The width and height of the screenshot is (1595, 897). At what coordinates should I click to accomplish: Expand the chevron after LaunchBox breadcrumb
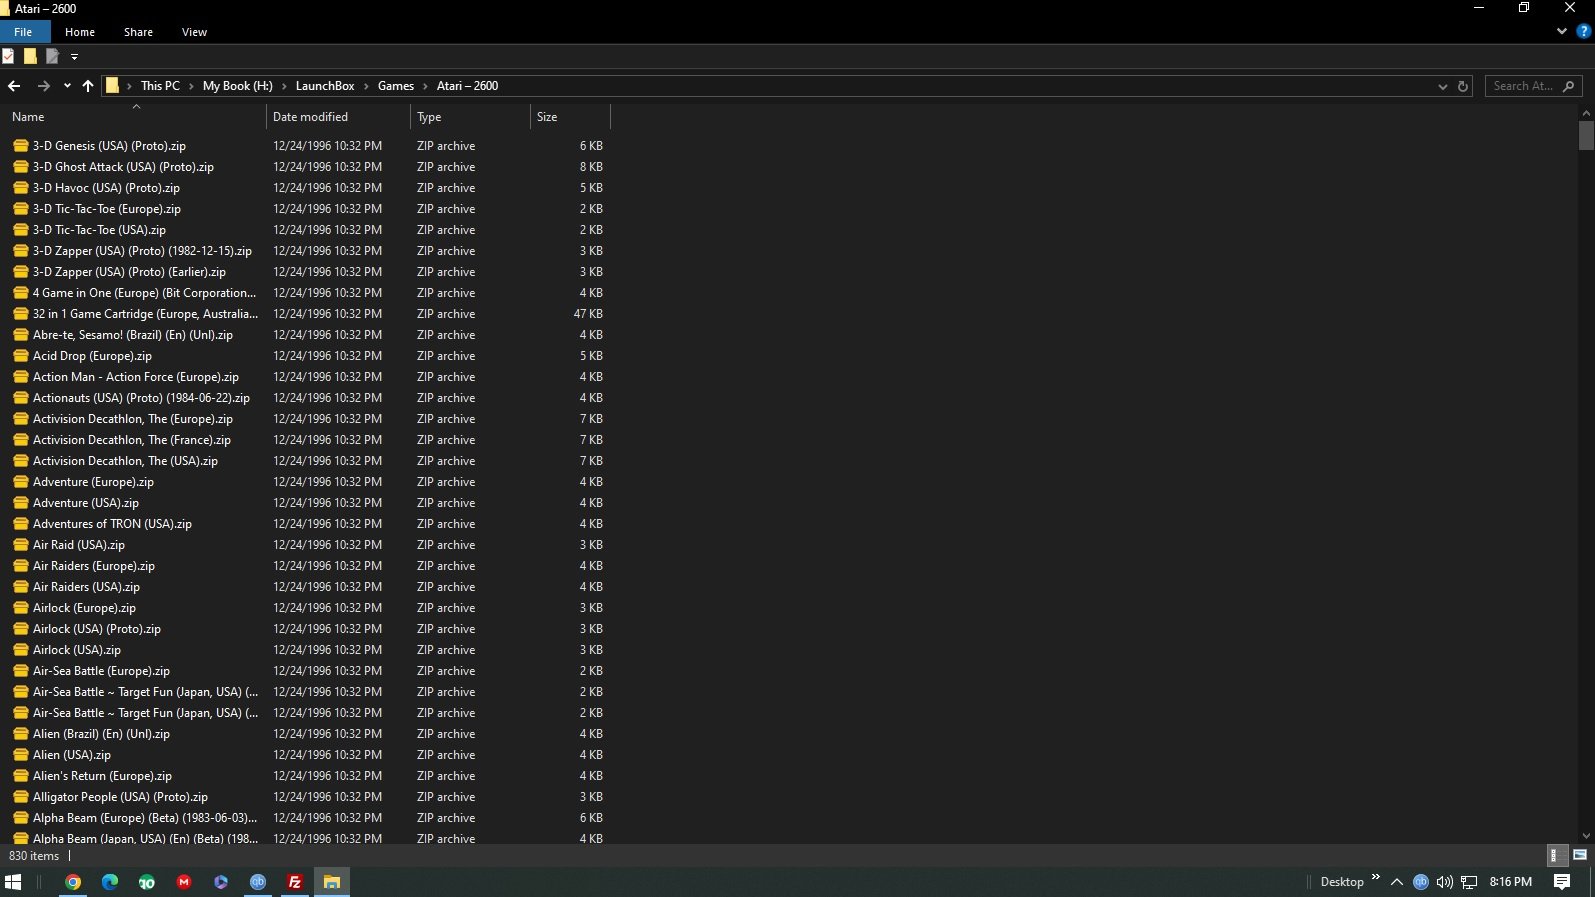tap(366, 86)
